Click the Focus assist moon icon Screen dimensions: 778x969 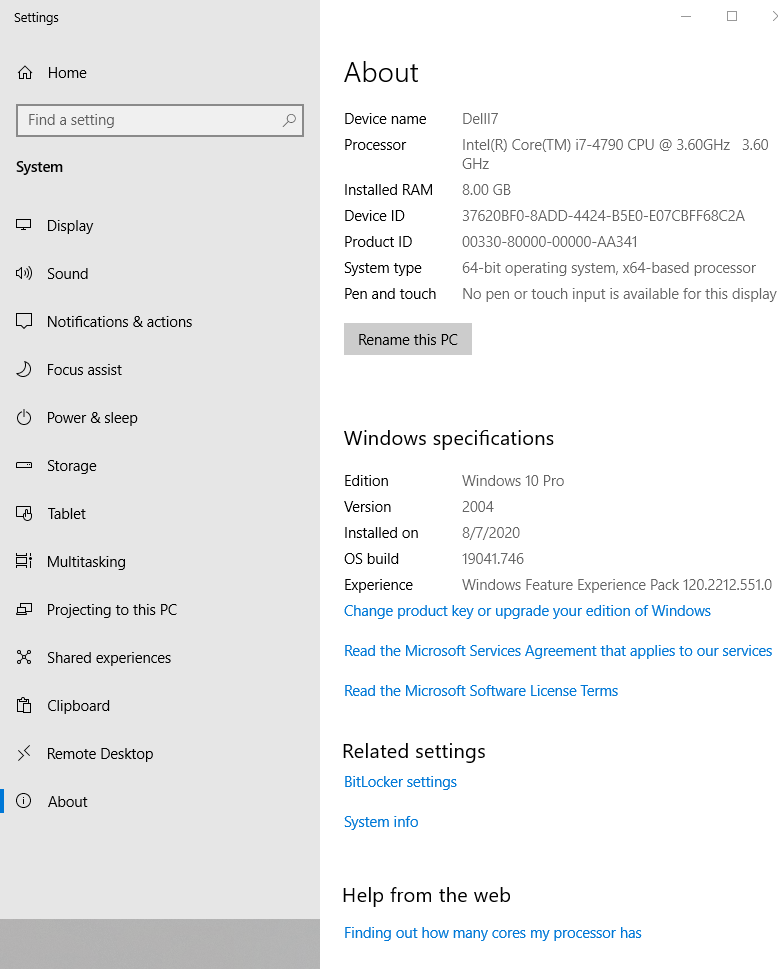pyautogui.click(x=25, y=370)
